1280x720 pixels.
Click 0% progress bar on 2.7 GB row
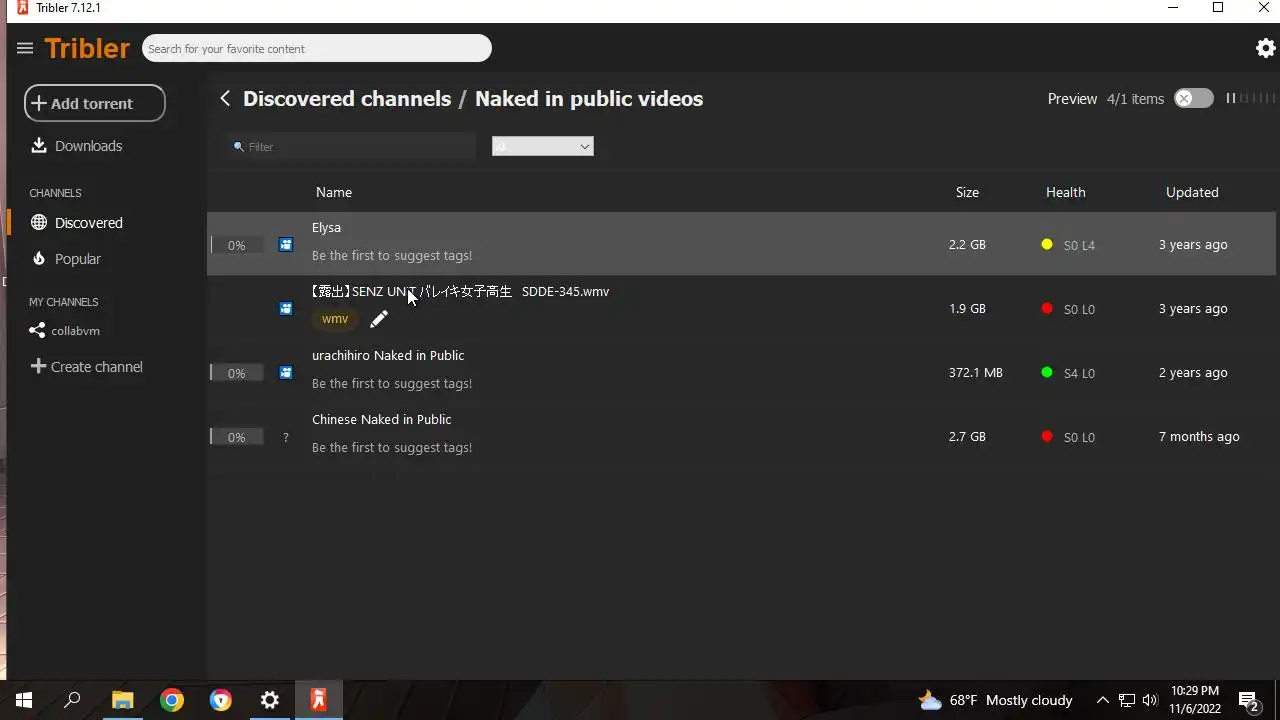coord(237,437)
